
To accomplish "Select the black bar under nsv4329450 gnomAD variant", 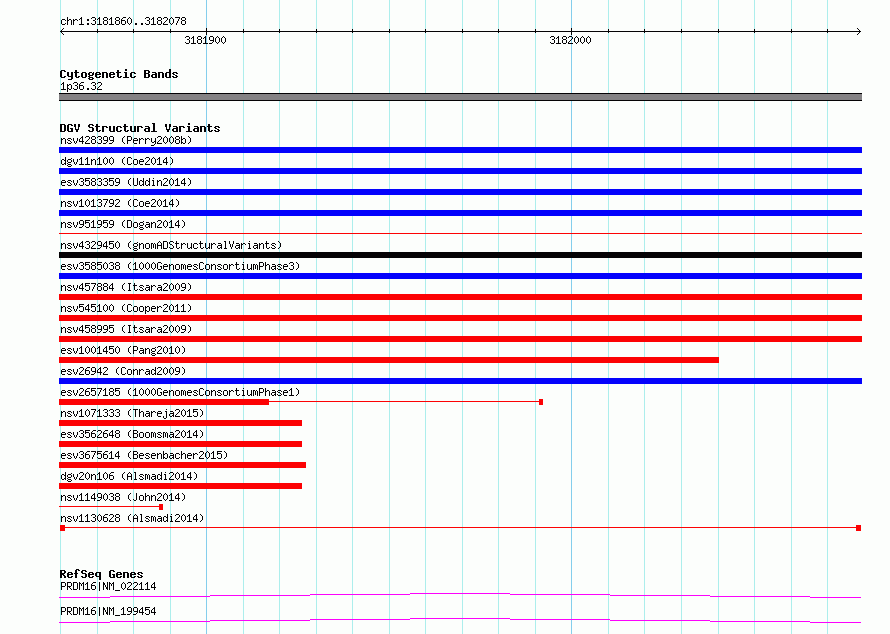I will pyautogui.click(x=460, y=255).
